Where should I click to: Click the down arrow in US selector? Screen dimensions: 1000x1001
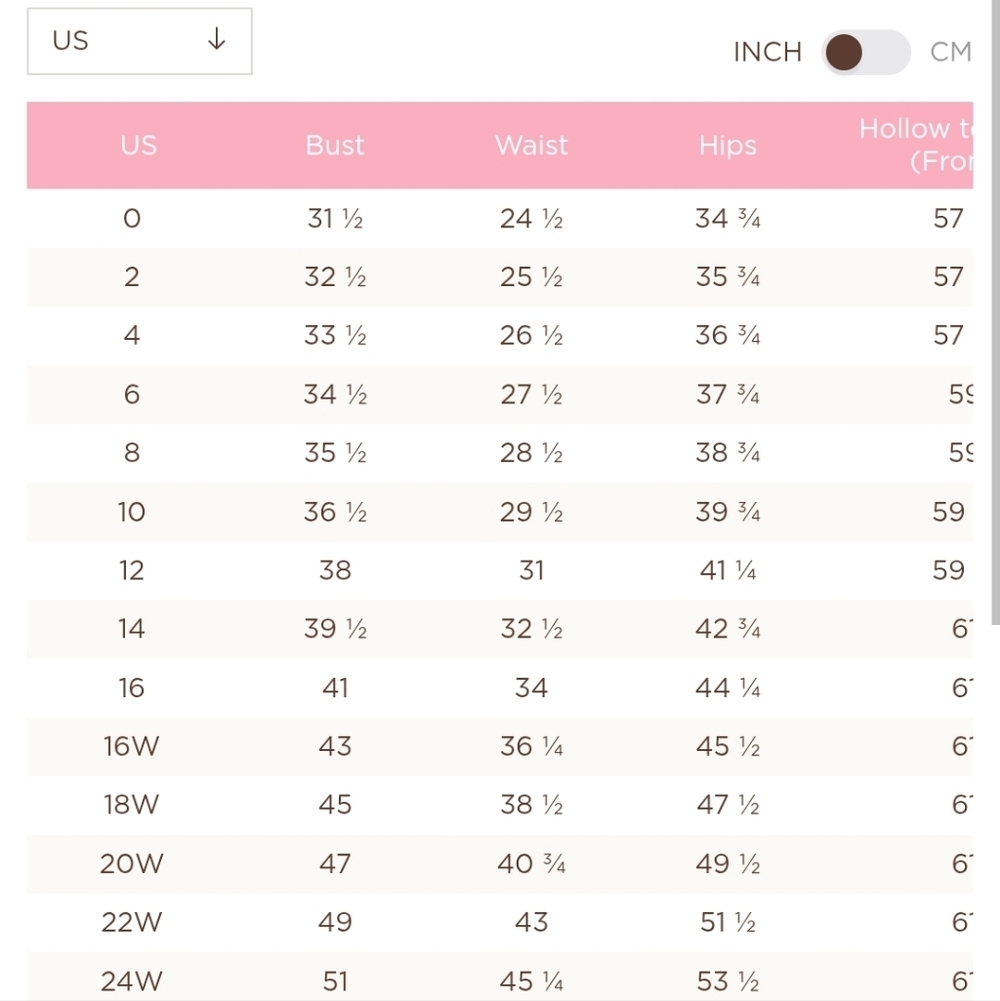[x=216, y=39]
